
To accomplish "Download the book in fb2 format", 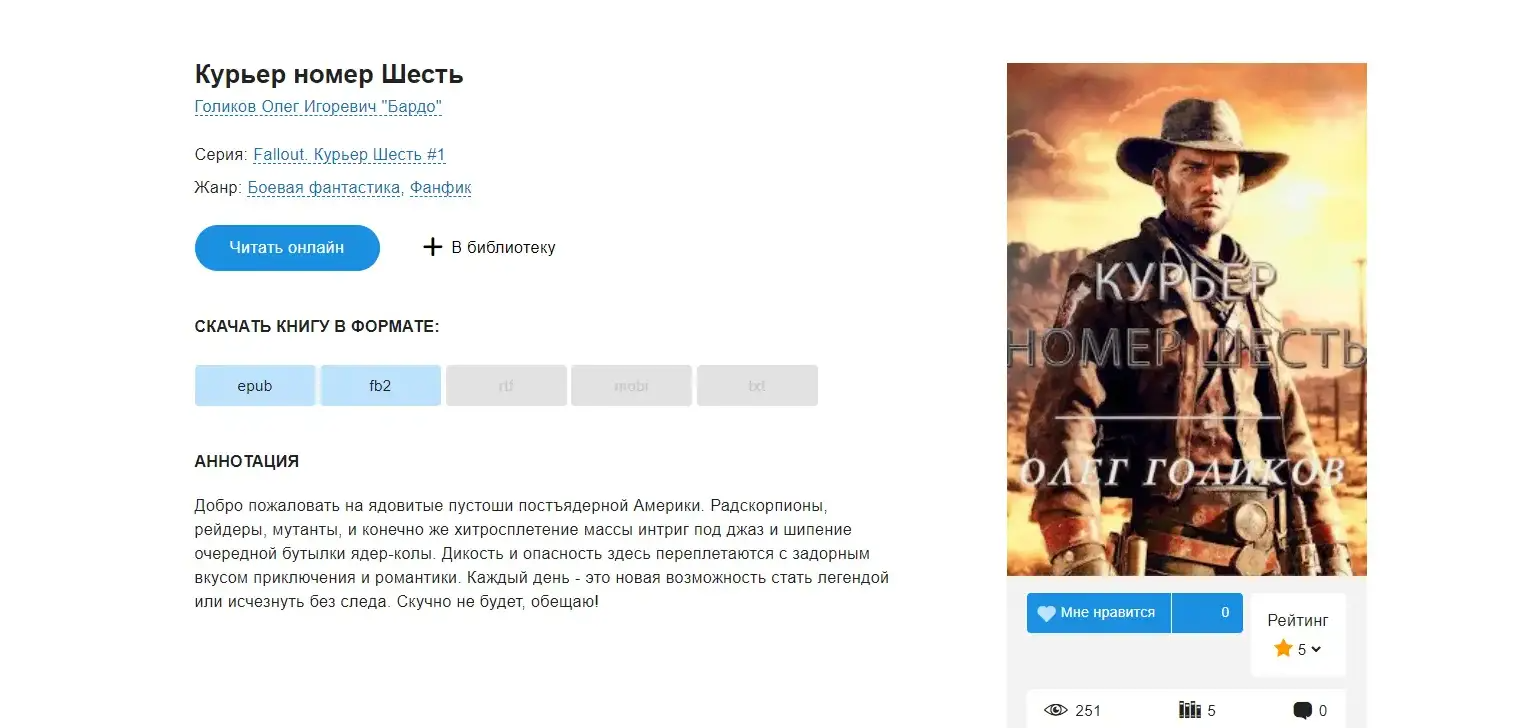I will [x=380, y=386].
